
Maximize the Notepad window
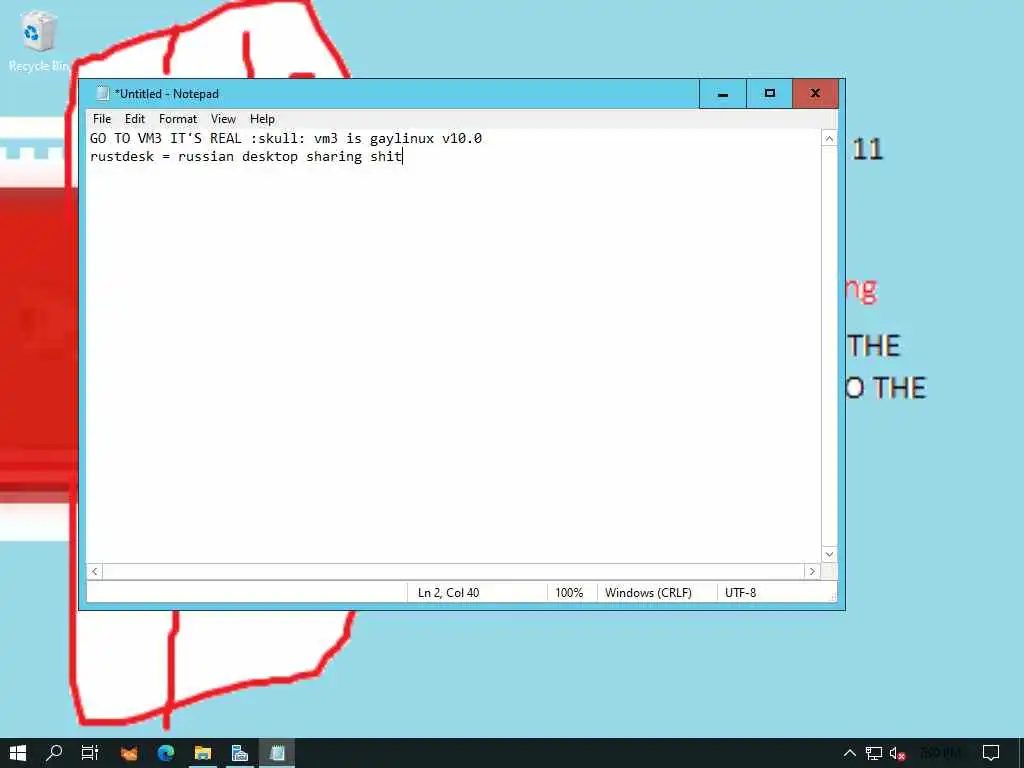pyautogui.click(x=769, y=94)
